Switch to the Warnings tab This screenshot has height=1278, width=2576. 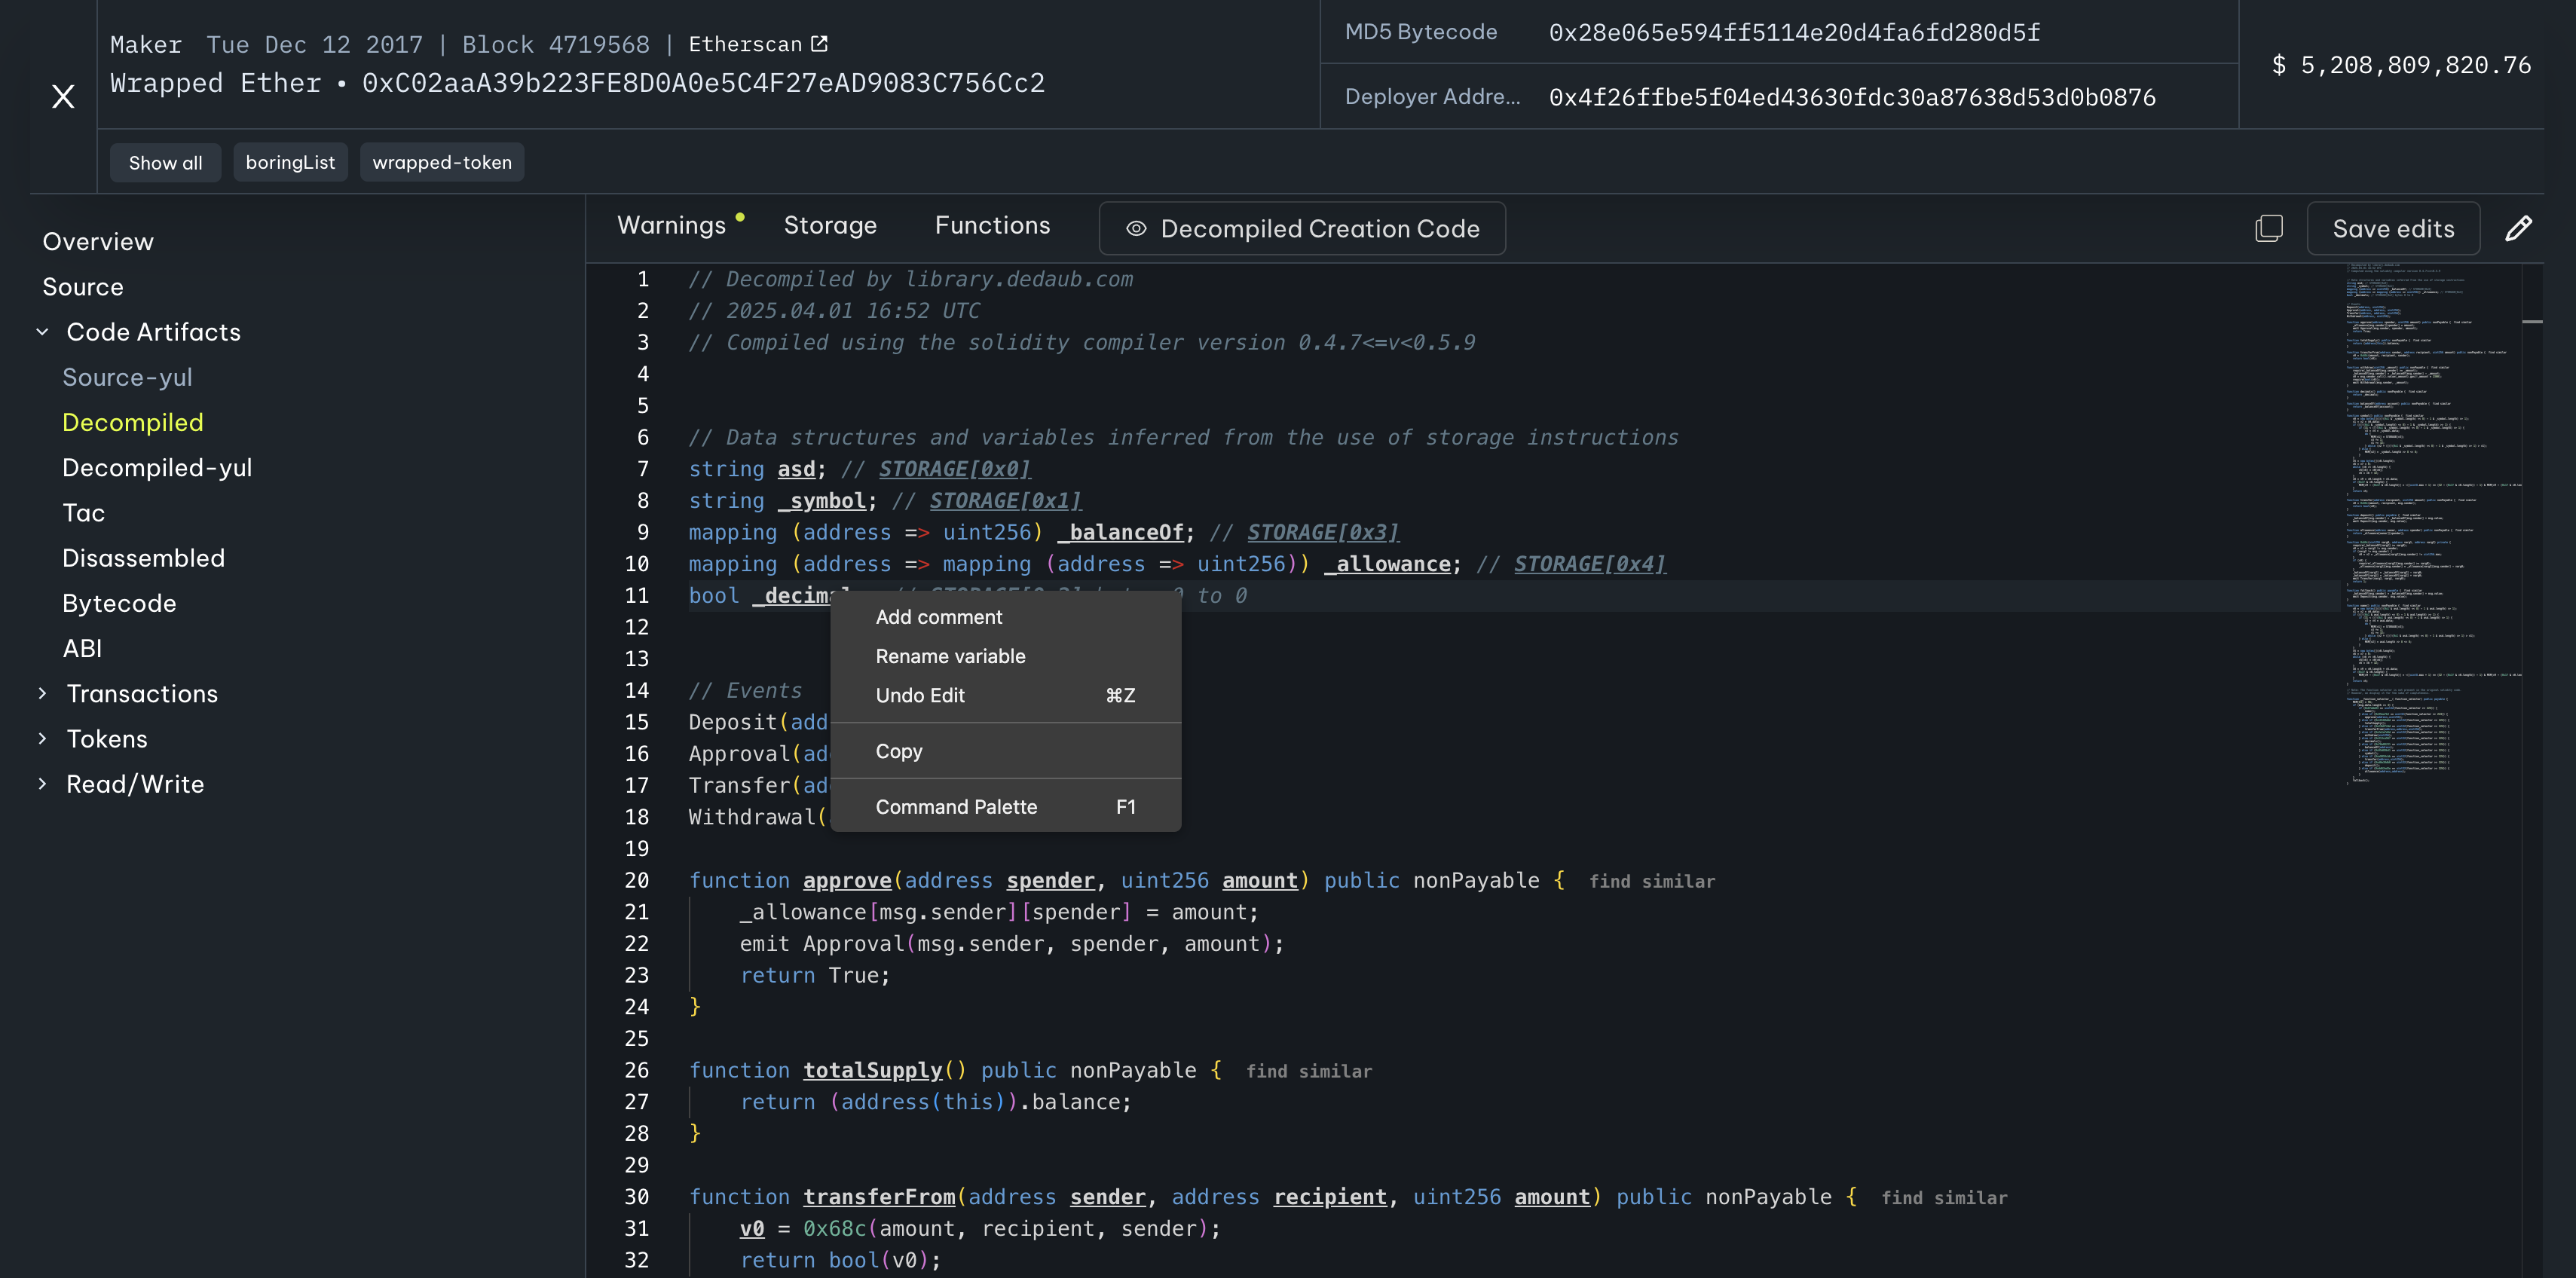(671, 225)
